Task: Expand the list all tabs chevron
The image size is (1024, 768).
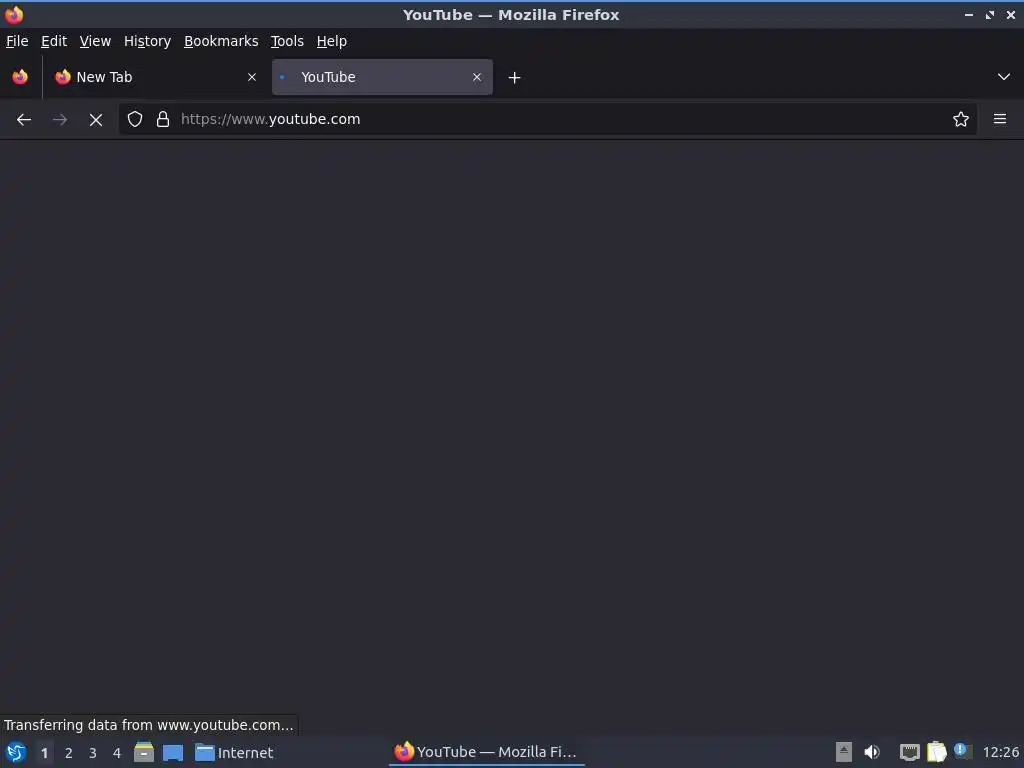Action: pyautogui.click(x=1004, y=77)
